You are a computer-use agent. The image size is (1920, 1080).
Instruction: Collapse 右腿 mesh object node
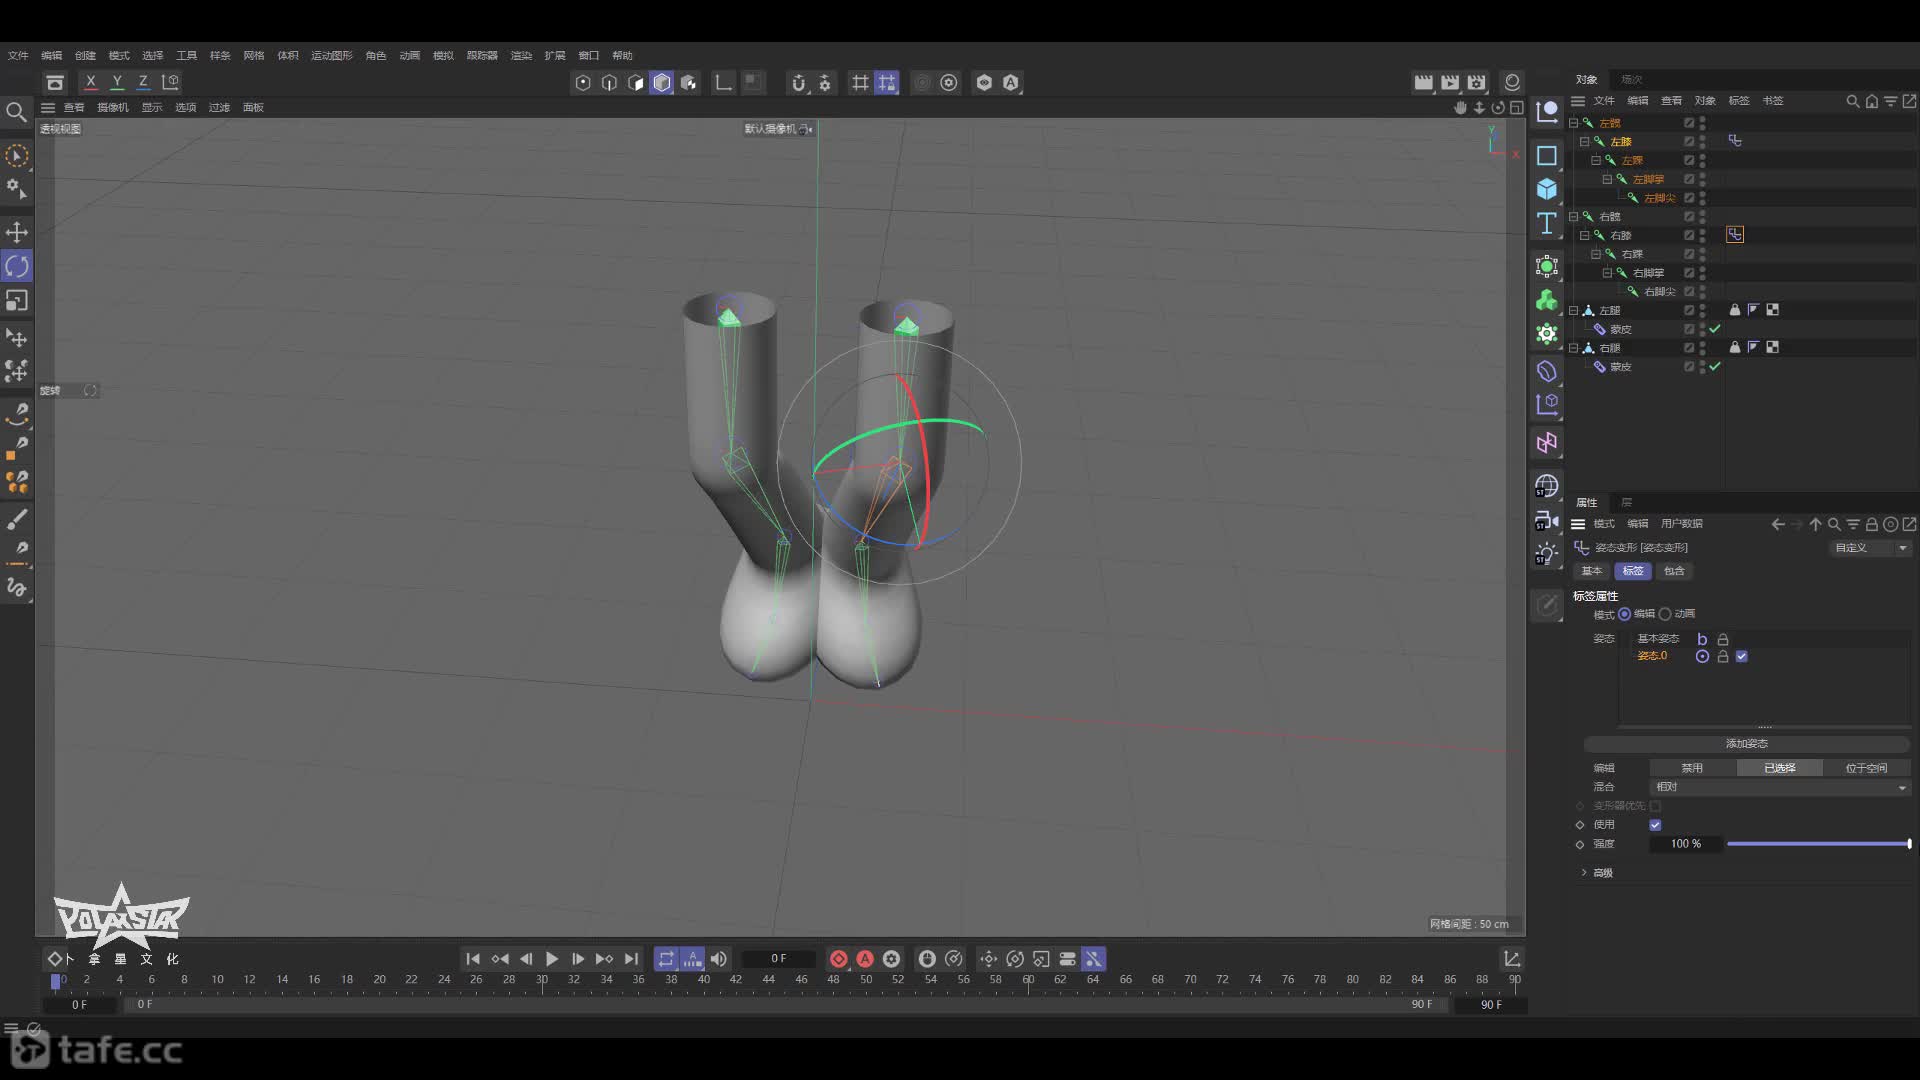[1573, 348]
